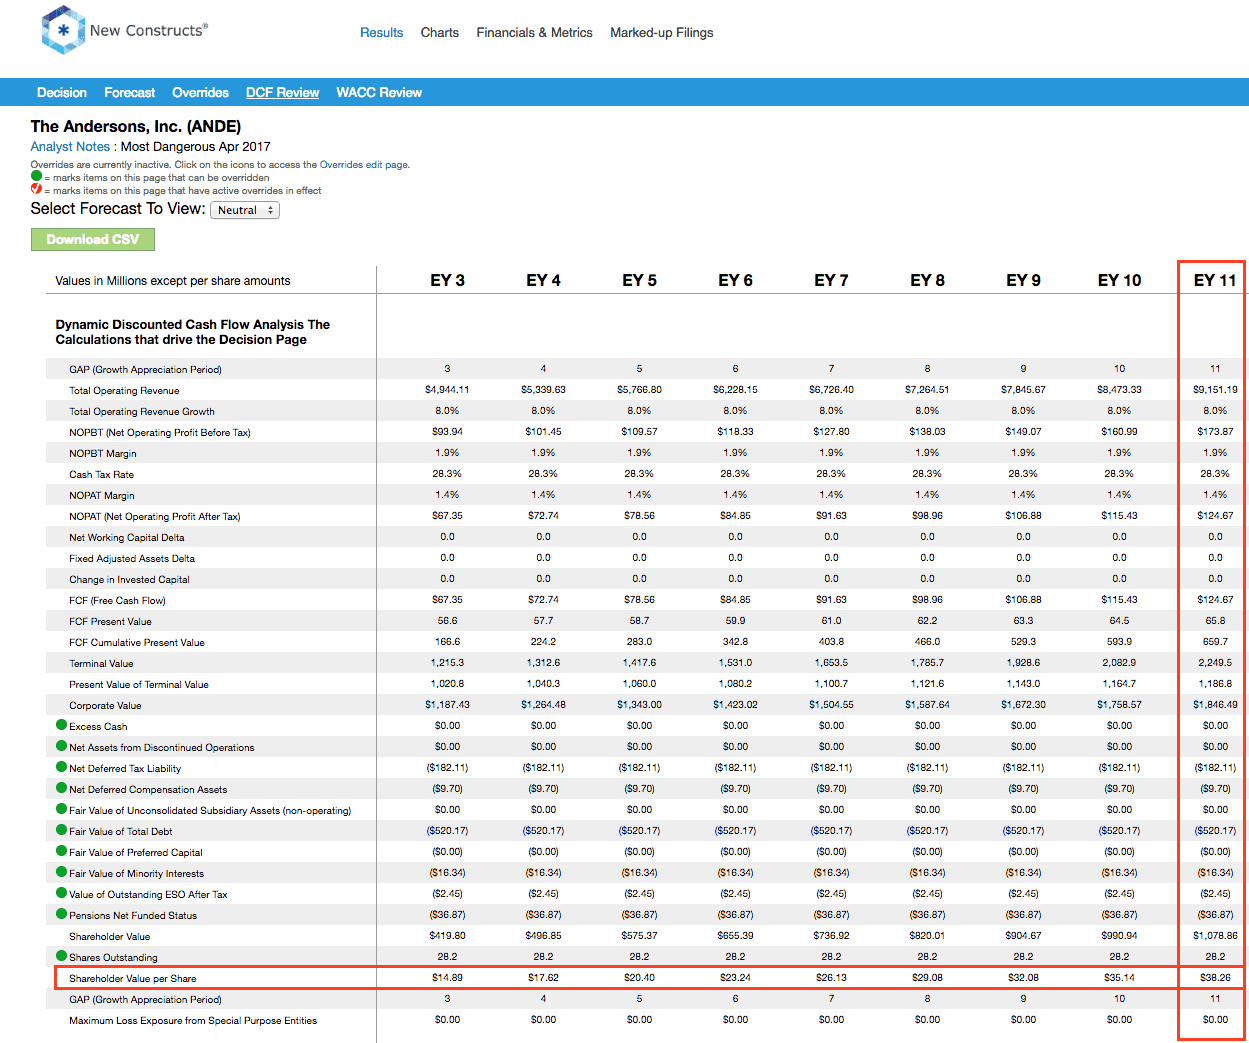Open override icon beside Fair Value of Total Debt
The image size is (1249, 1043).
(62, 830)
